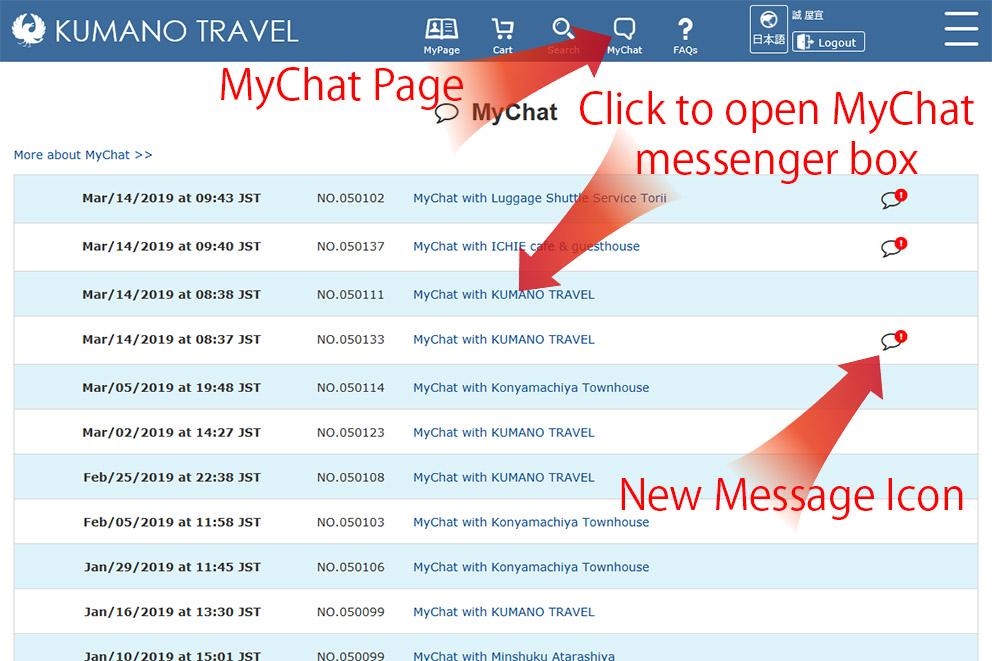Open MyChat with Luggage Shuttle Service Torii
The image size is (992, 661).
[x=540, y=198]
